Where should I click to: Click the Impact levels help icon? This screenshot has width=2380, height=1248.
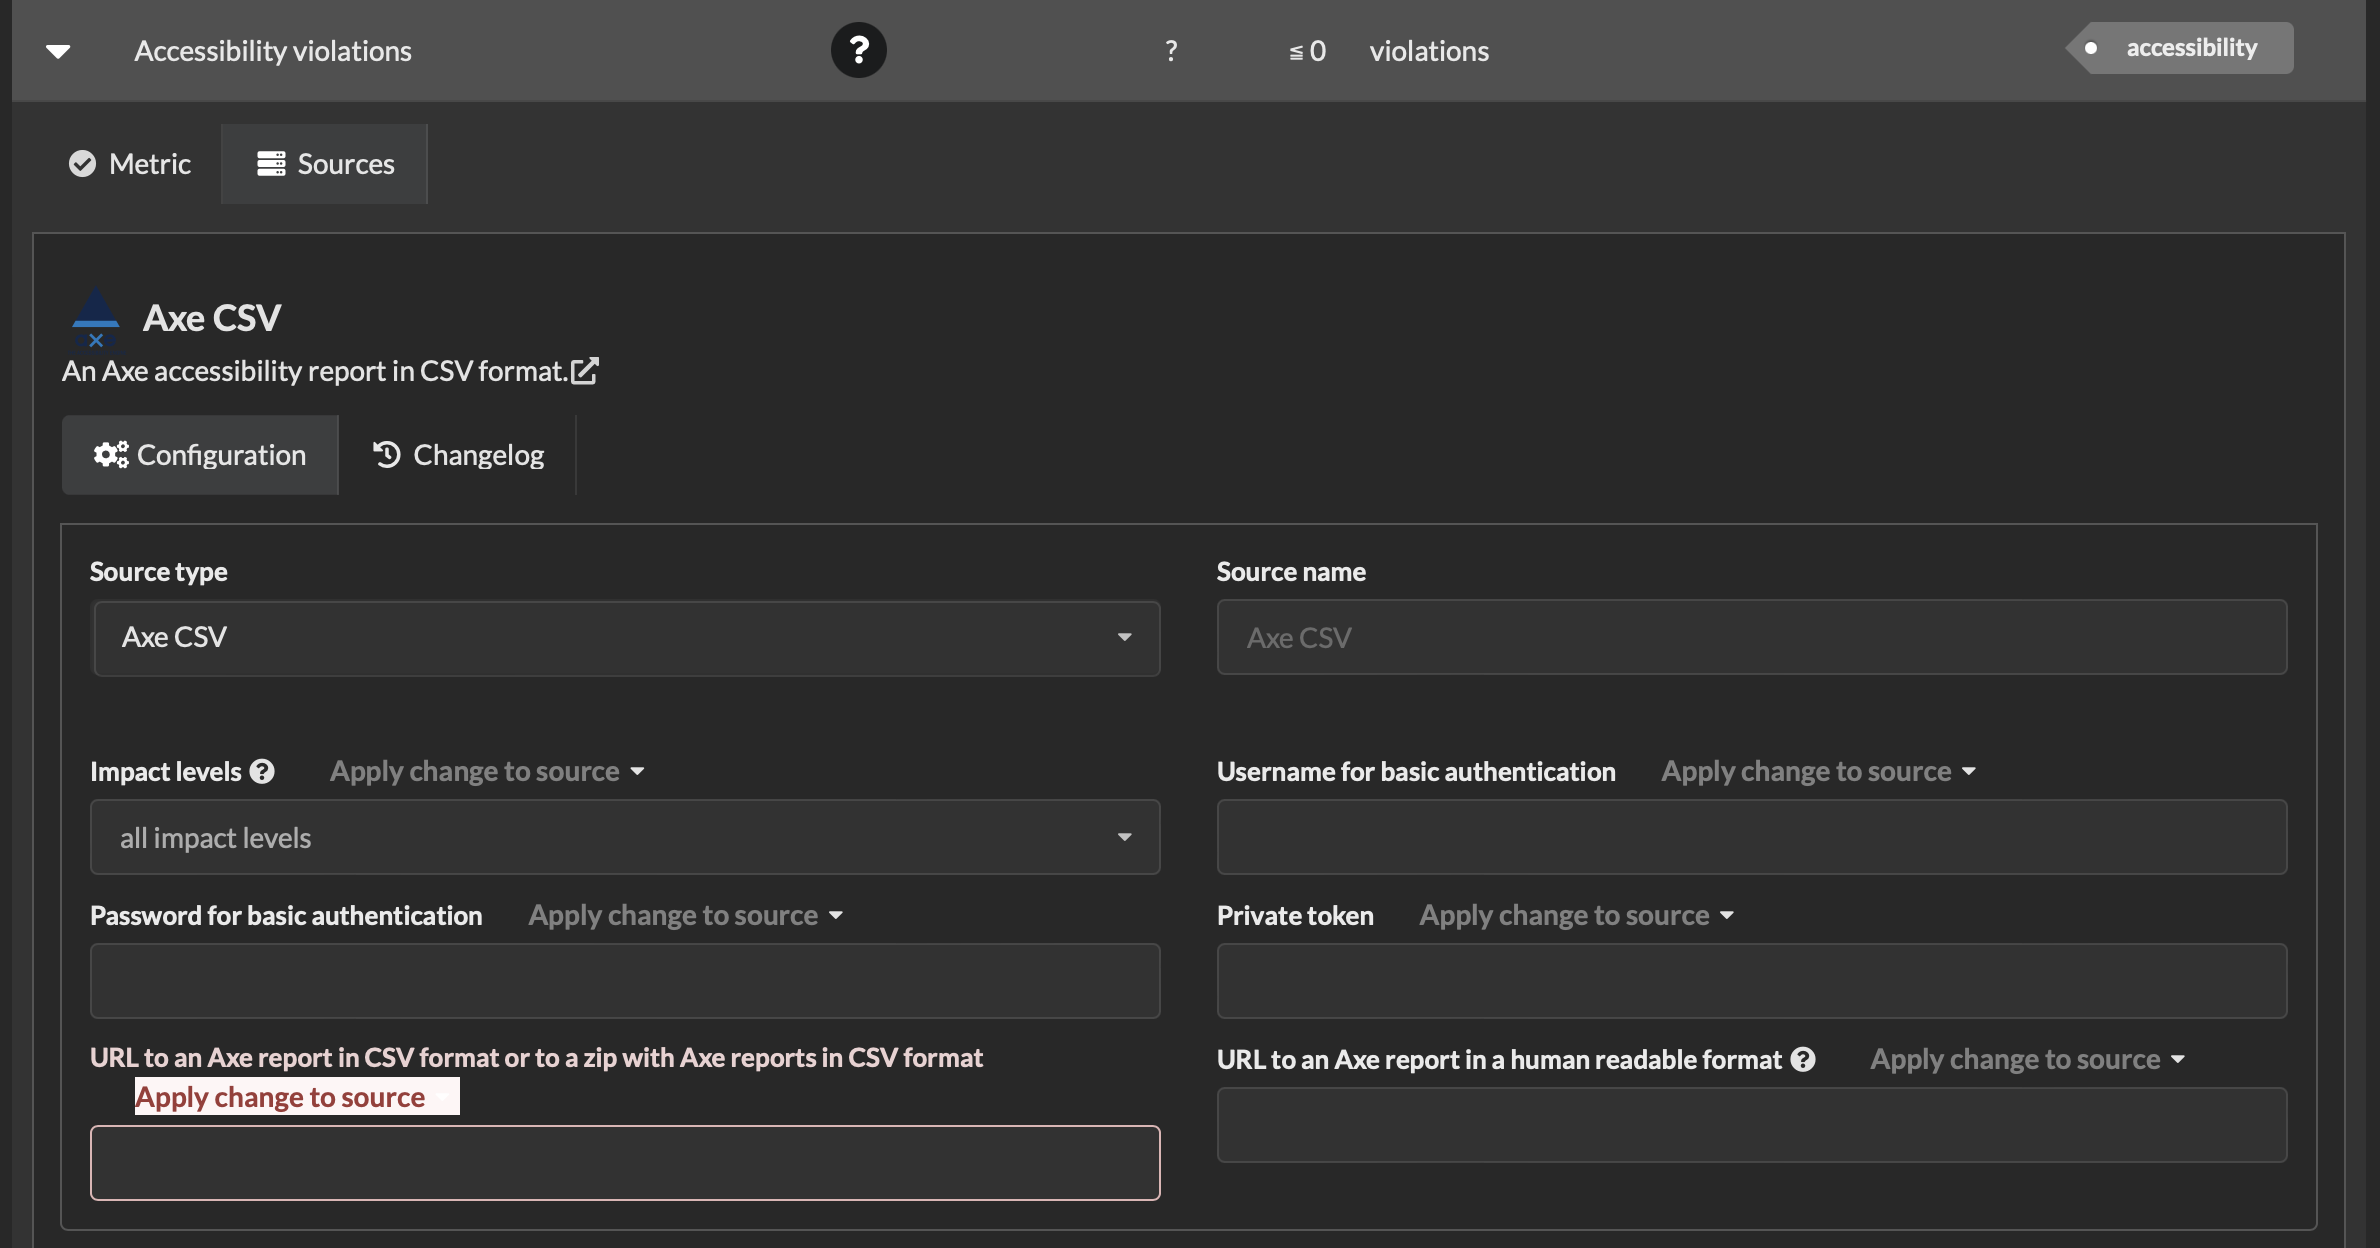click(262, 772)
